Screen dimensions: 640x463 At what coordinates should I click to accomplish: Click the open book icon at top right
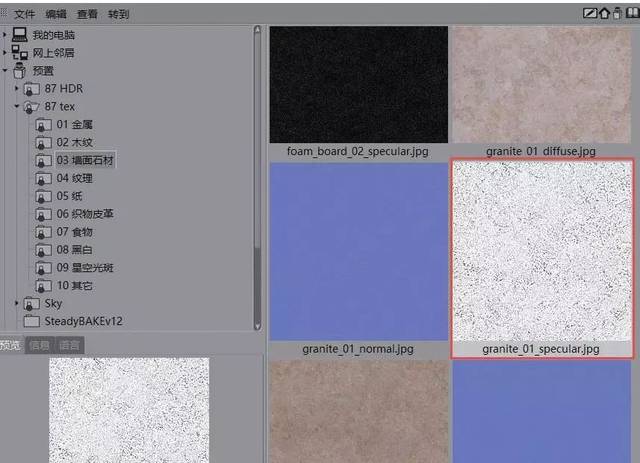[632, 13]
